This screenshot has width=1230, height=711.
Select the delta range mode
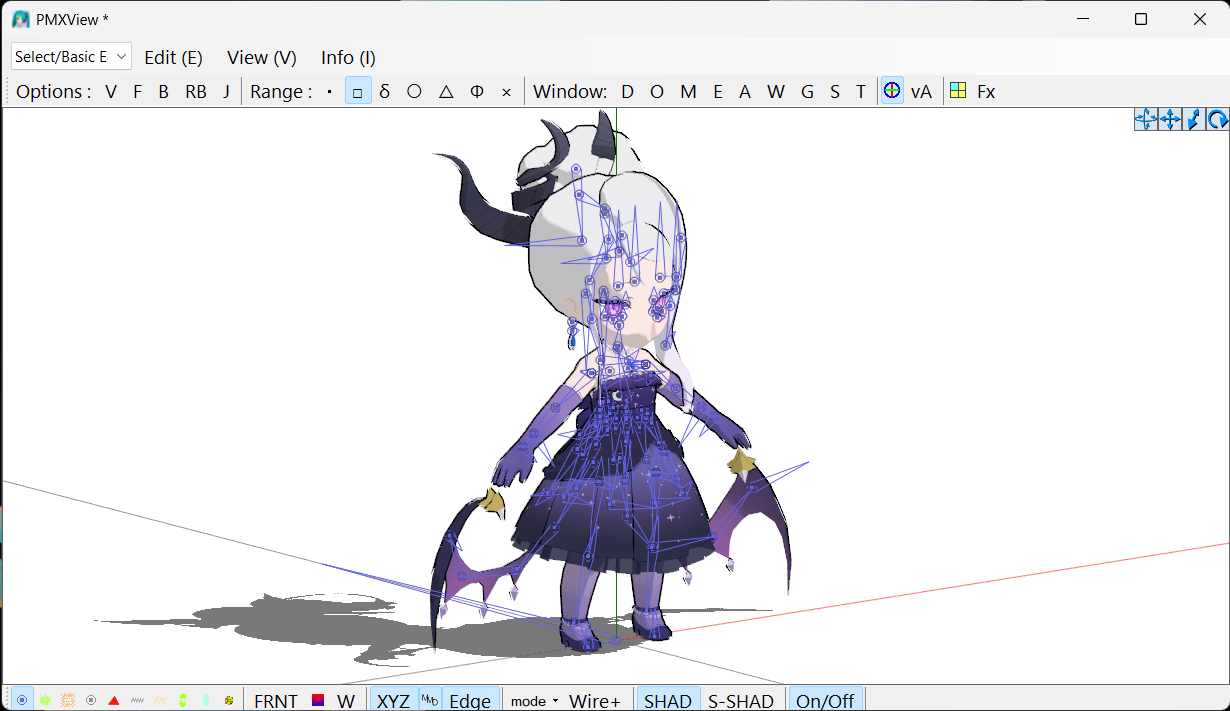(385, 92)
